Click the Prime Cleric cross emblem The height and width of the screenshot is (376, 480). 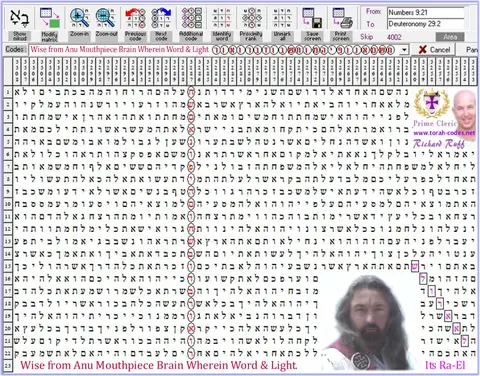[x=432, y=104]
